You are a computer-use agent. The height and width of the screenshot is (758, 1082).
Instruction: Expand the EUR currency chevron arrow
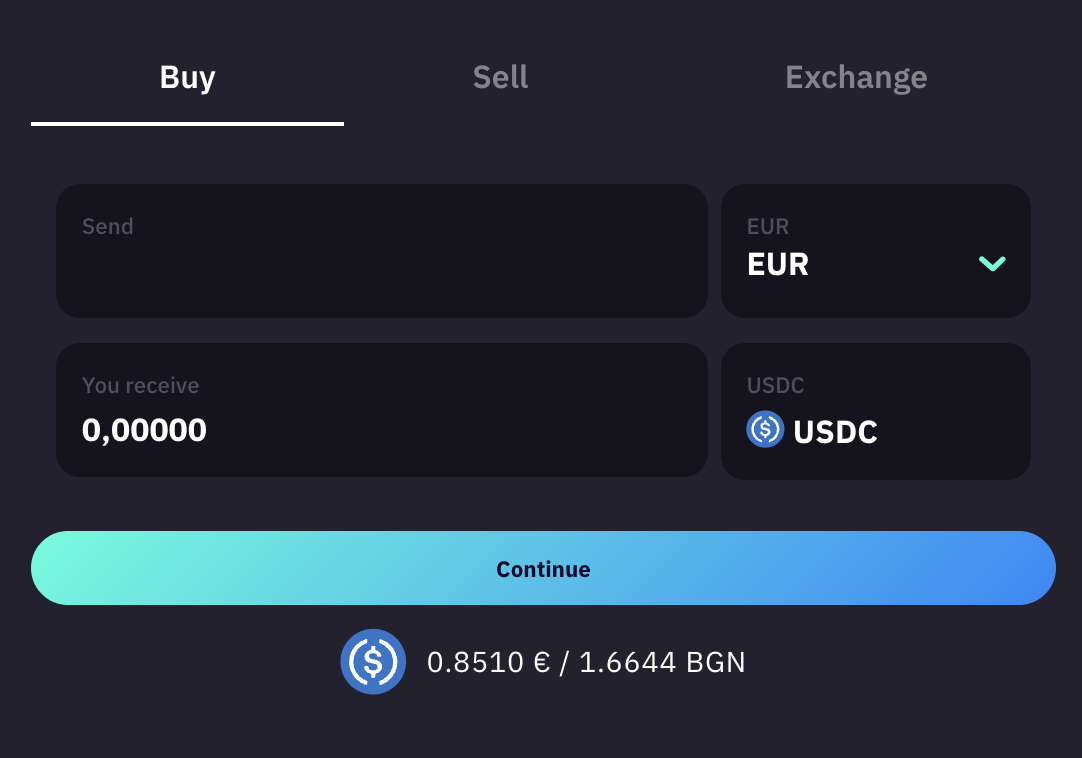click(x=992, y=264)
